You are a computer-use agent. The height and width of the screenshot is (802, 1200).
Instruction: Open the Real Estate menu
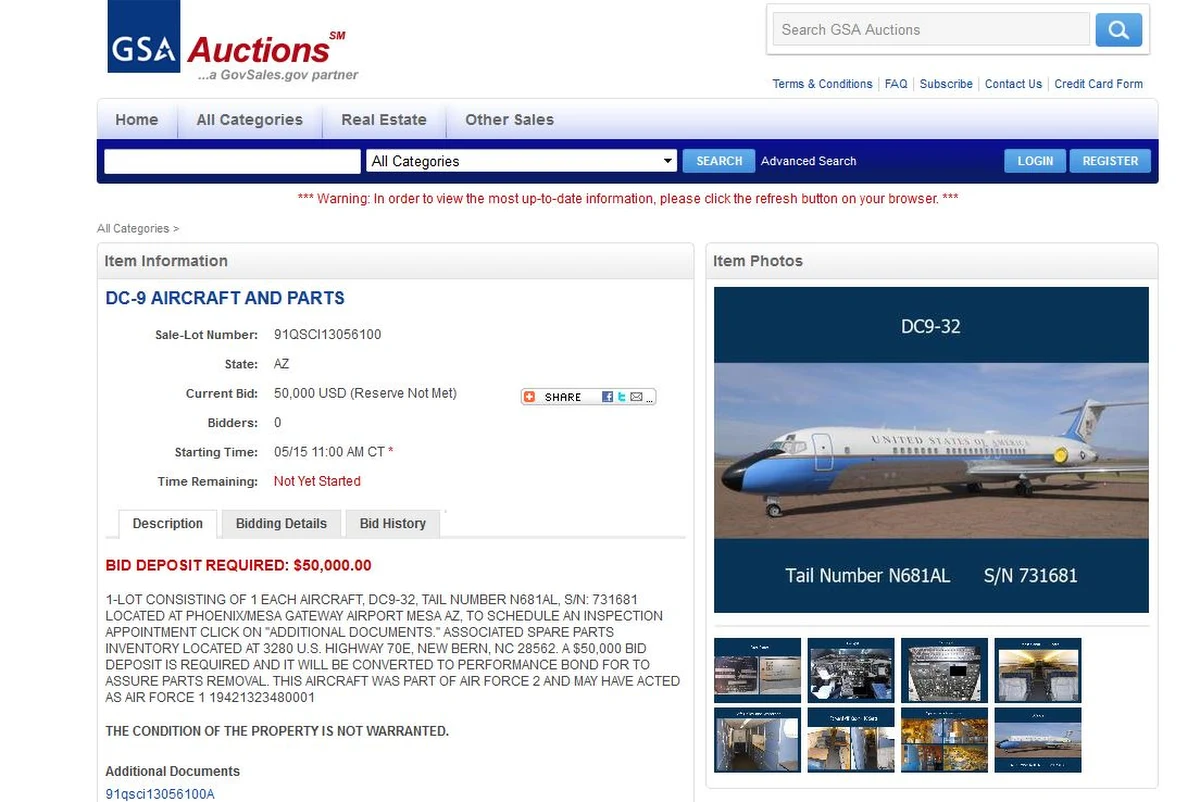384,119
